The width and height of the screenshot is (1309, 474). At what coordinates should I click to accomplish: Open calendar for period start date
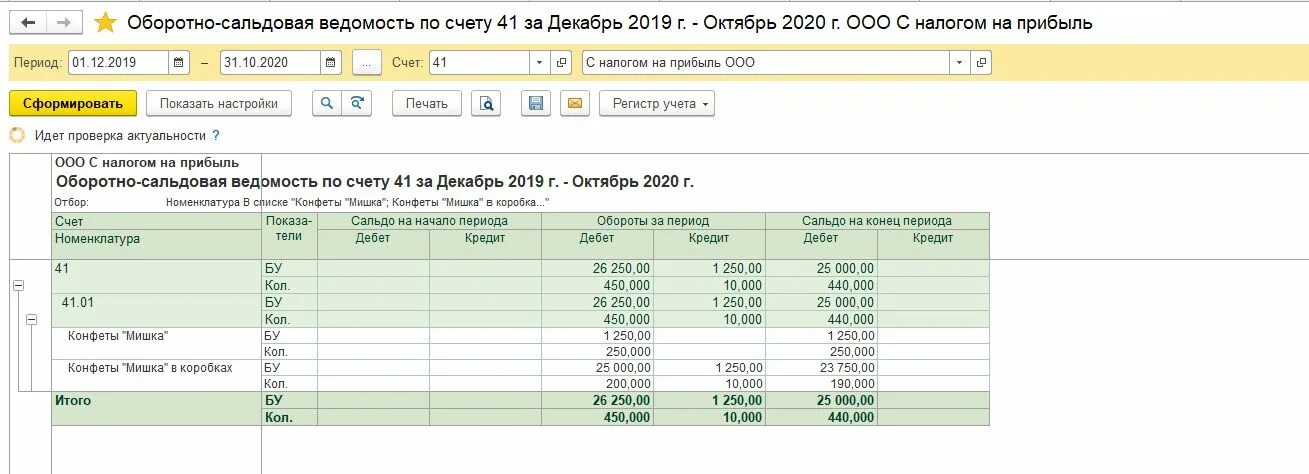pos(179,62)
